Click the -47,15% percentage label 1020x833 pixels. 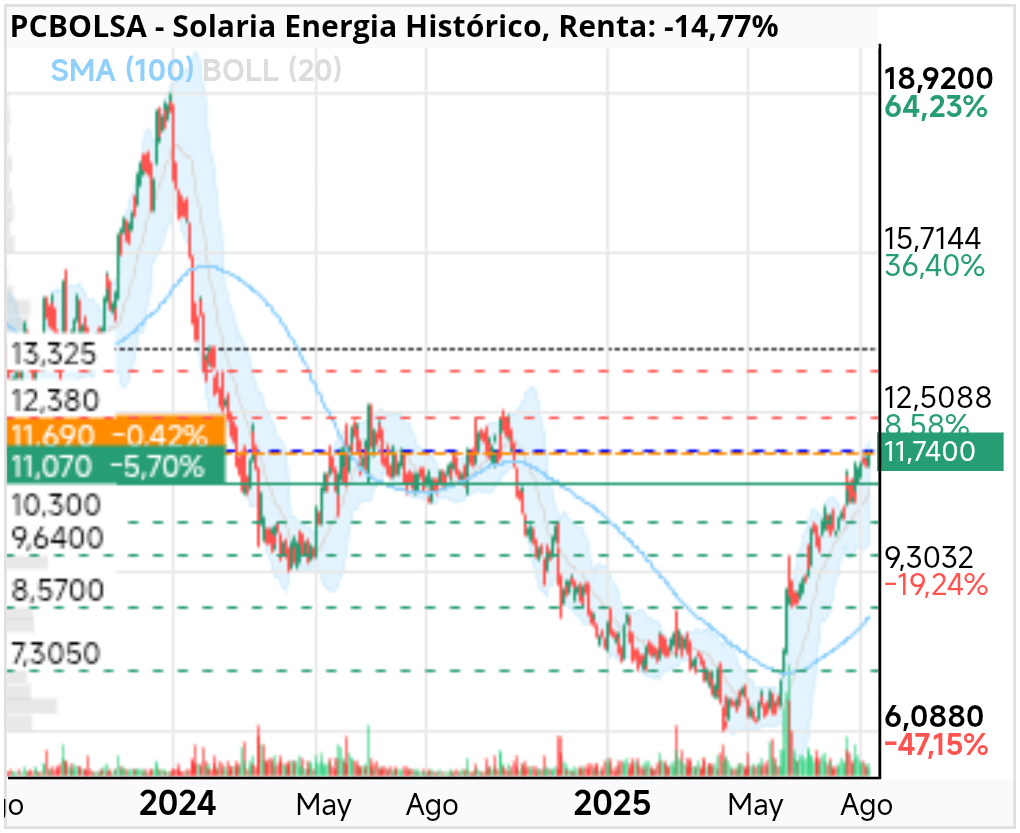coord(936,745)
